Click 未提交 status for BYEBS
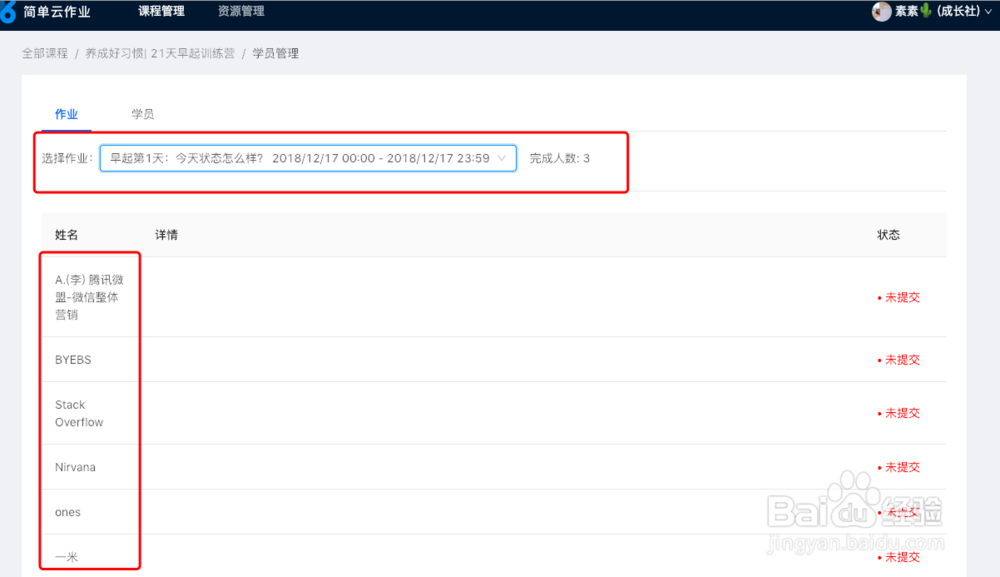 (899, 360)
